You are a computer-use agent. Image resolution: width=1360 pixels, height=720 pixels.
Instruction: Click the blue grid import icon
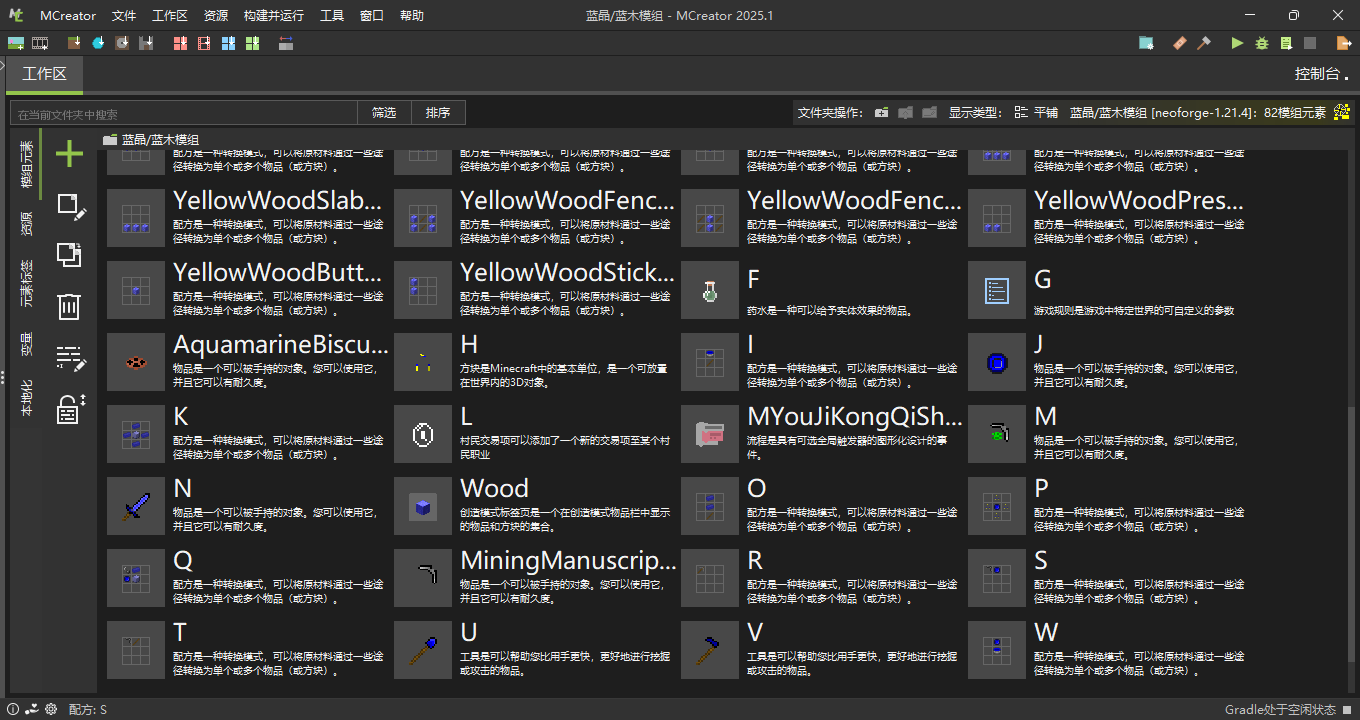tap(228, 43)
